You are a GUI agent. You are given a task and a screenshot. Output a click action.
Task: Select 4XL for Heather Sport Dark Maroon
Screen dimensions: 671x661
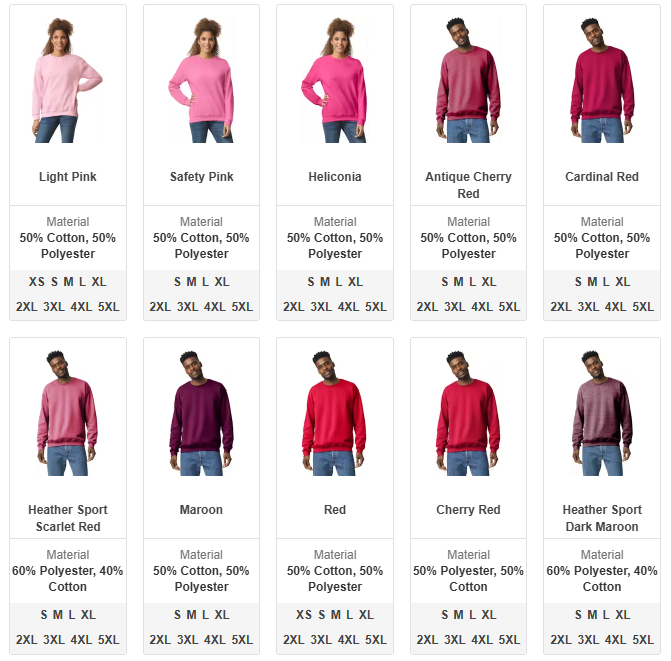click(x=615, y=640)
